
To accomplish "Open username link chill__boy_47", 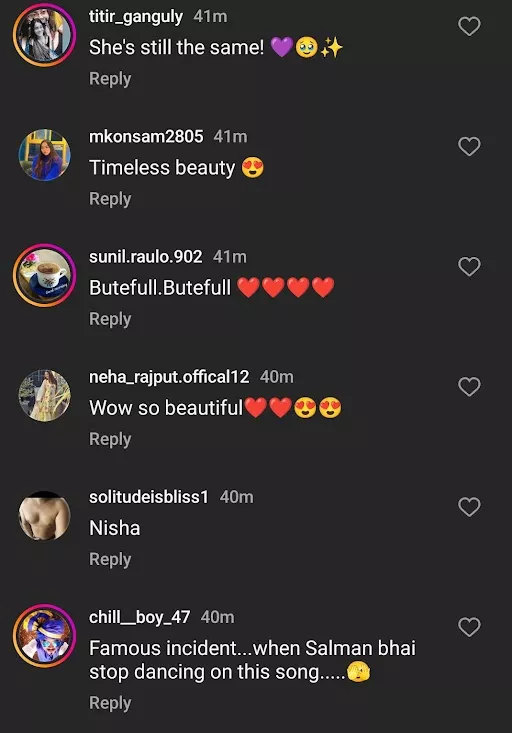I will tap(139, 618).
